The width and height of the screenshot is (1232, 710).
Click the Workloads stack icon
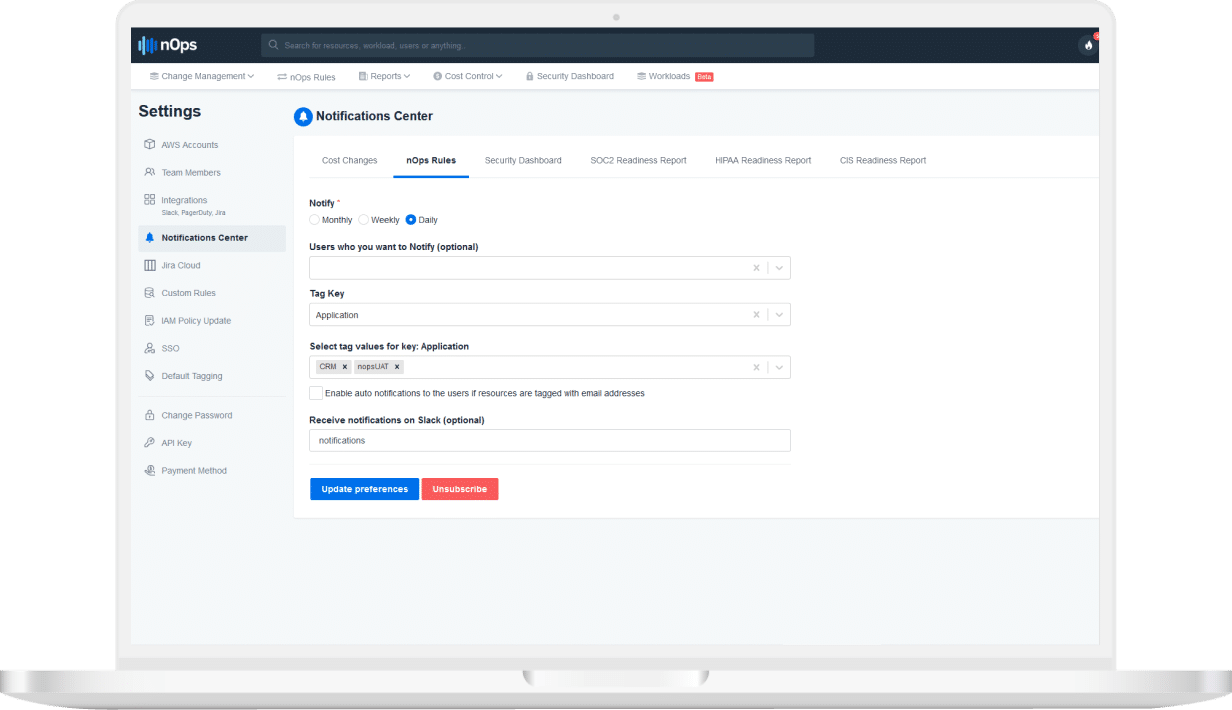coord(641,76)
